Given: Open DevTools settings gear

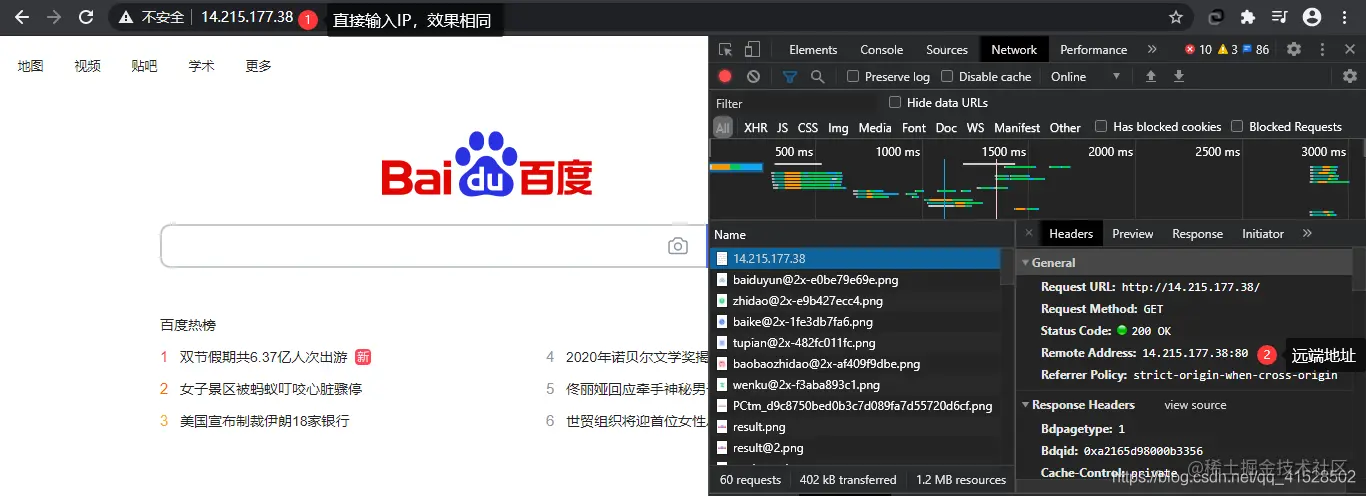Looking at the screenshot, I should 1294,49.
